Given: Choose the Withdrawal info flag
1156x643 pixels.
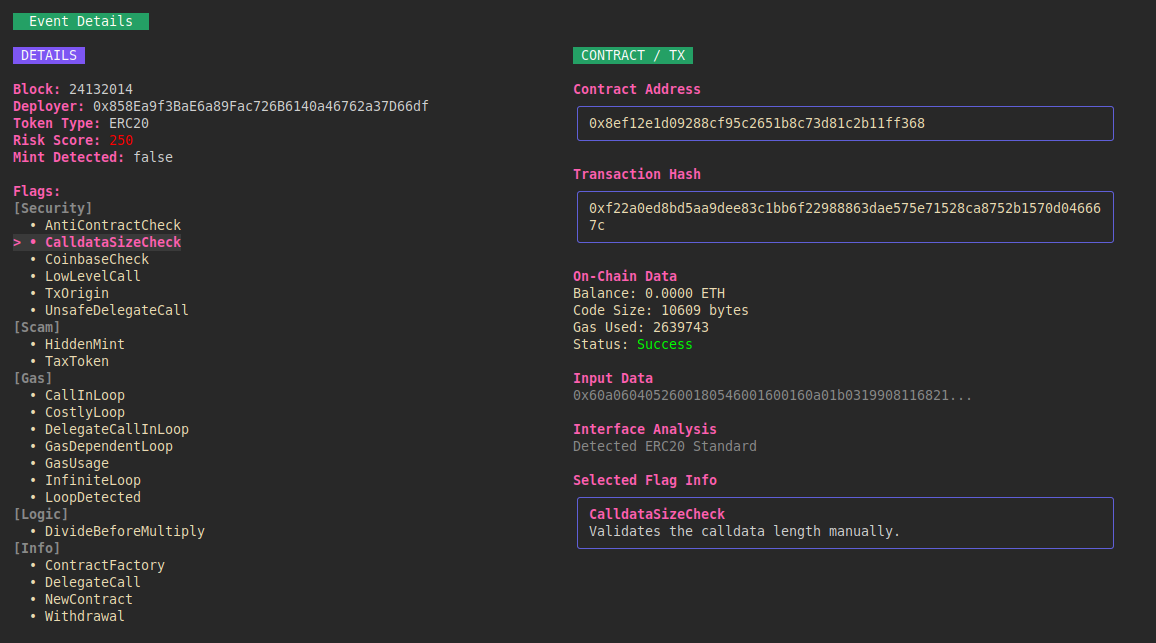Looking at the screenshot, I should [x=84, y=615].
